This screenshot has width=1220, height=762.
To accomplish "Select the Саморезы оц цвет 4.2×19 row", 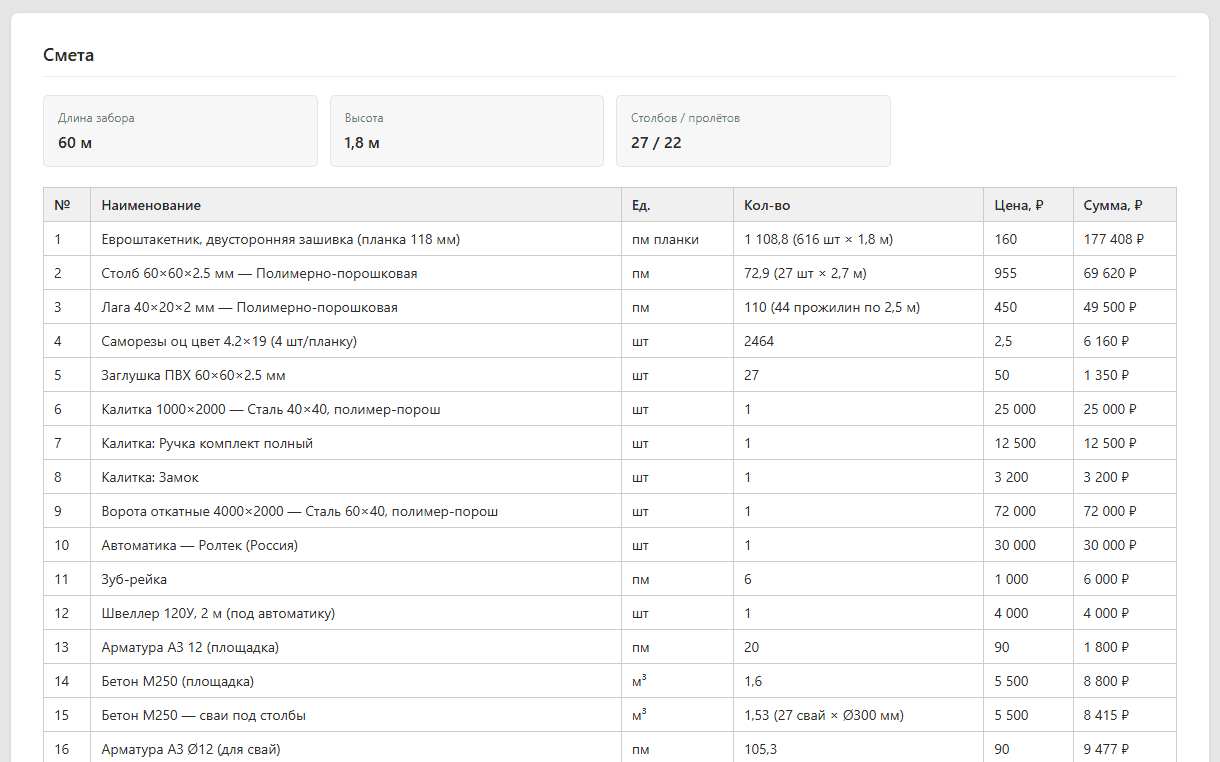I will tap(610, 341).
